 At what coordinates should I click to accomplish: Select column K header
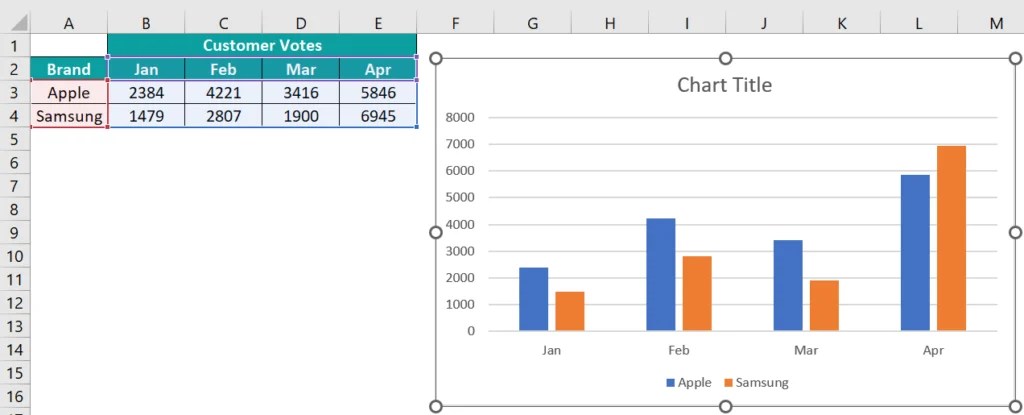(x=842, y=24)
